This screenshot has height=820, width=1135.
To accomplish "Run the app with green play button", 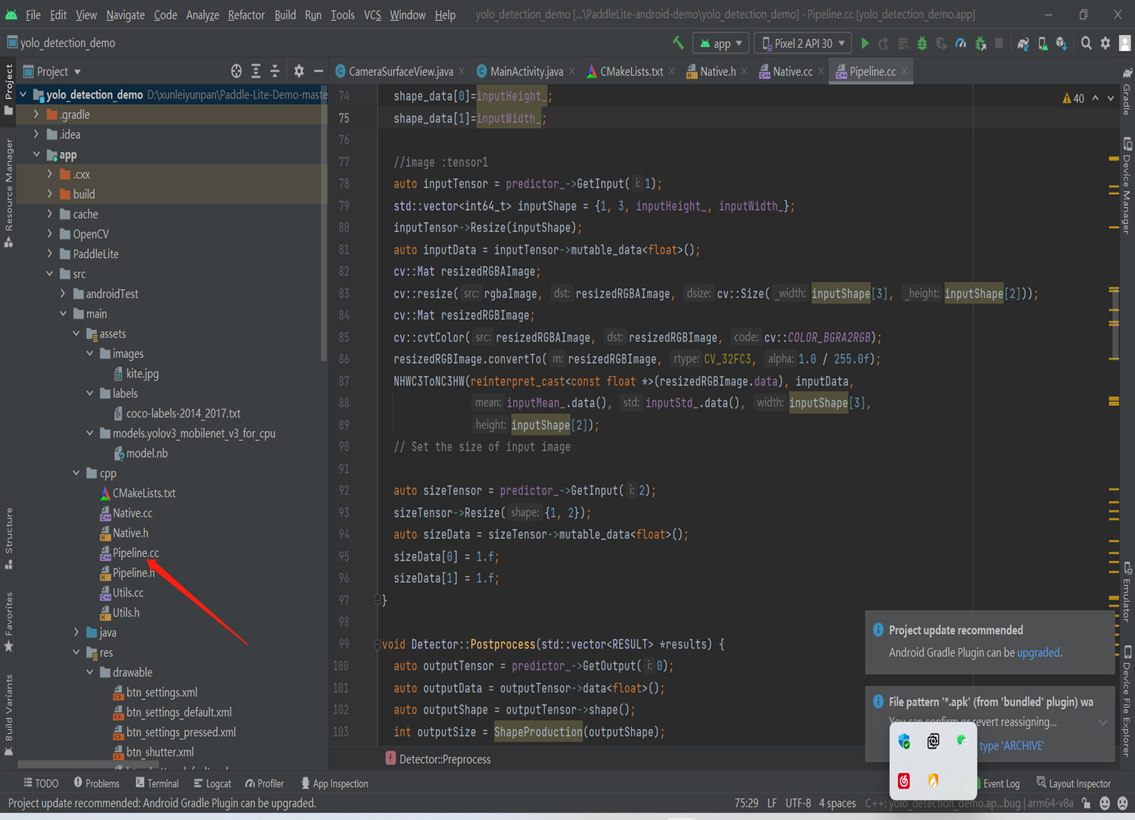I will click(864, 43).
